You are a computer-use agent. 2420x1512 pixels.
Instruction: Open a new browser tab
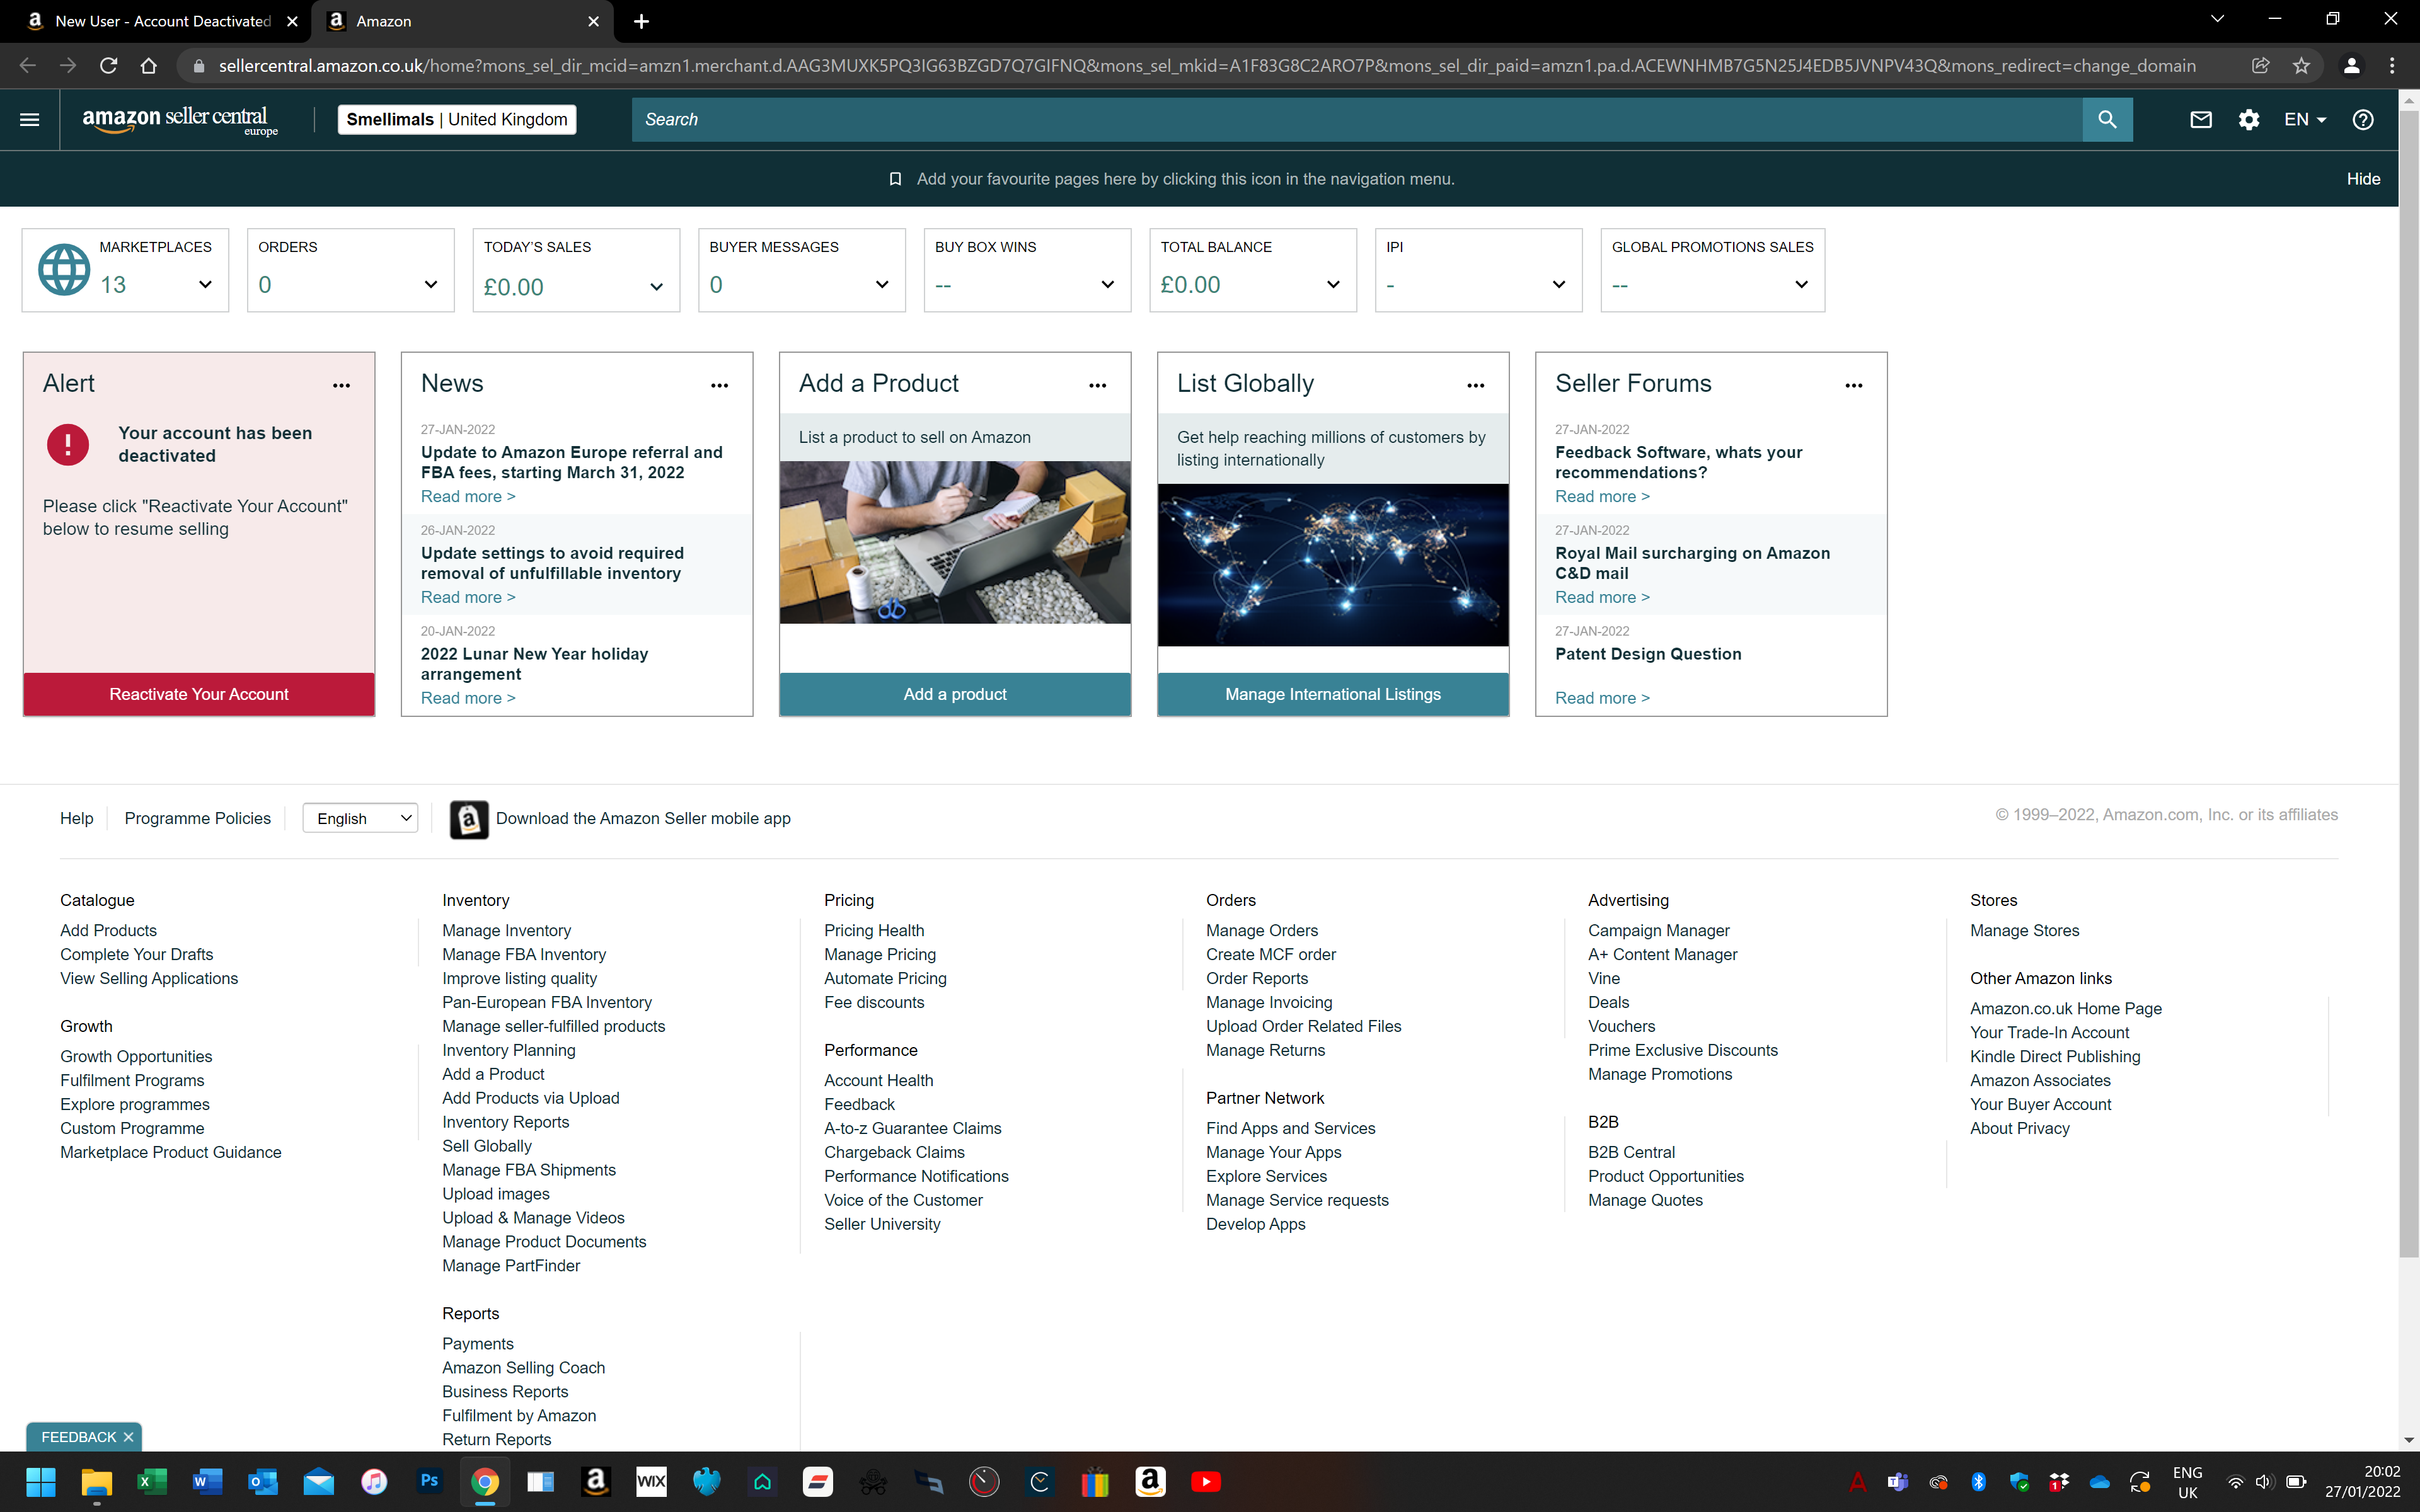[641, 21]
